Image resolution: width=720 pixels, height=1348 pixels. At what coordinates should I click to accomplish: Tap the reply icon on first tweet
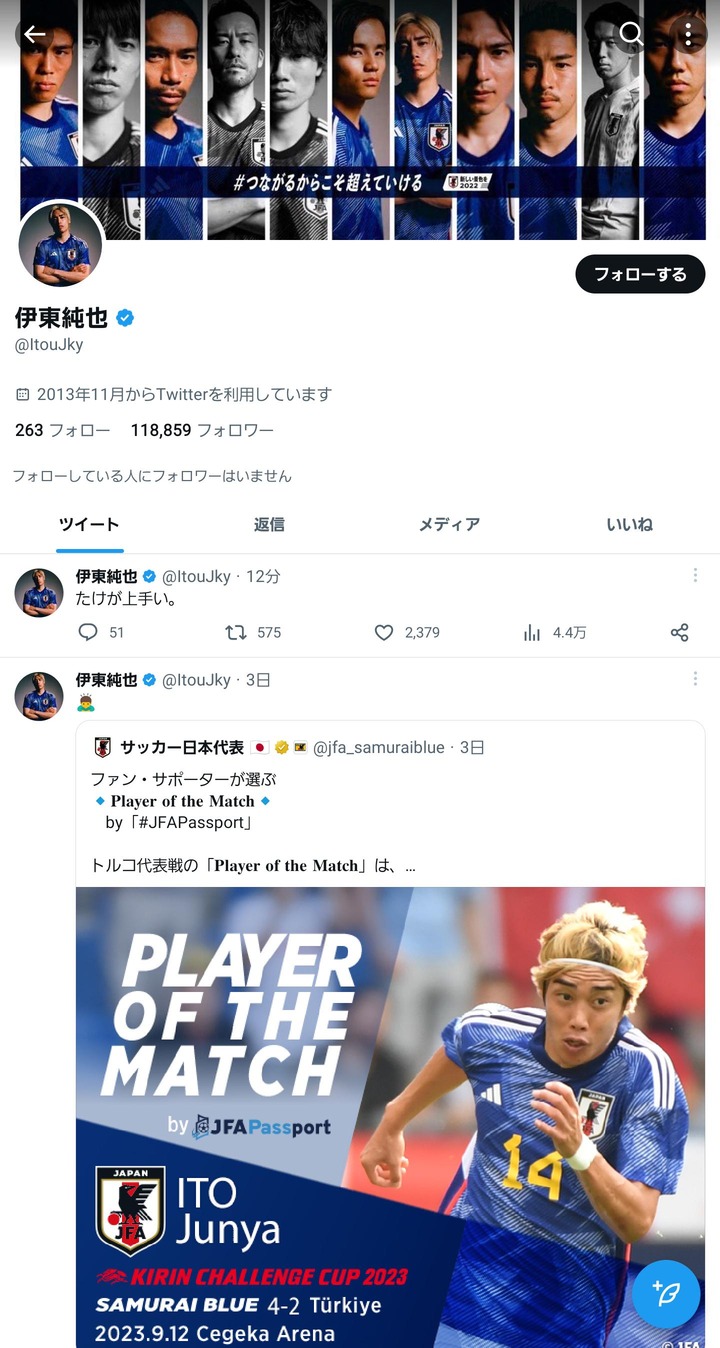(x=88, y=632)
